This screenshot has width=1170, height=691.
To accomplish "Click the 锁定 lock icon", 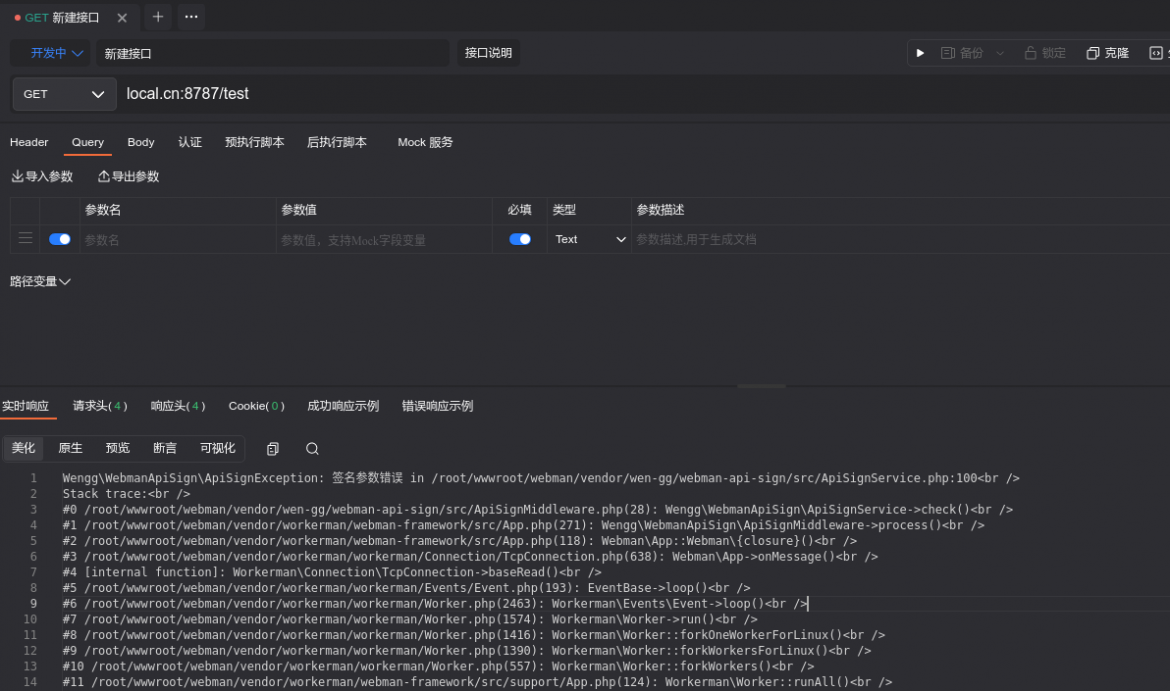I will pyautogui.click(x=1030, y=53).
